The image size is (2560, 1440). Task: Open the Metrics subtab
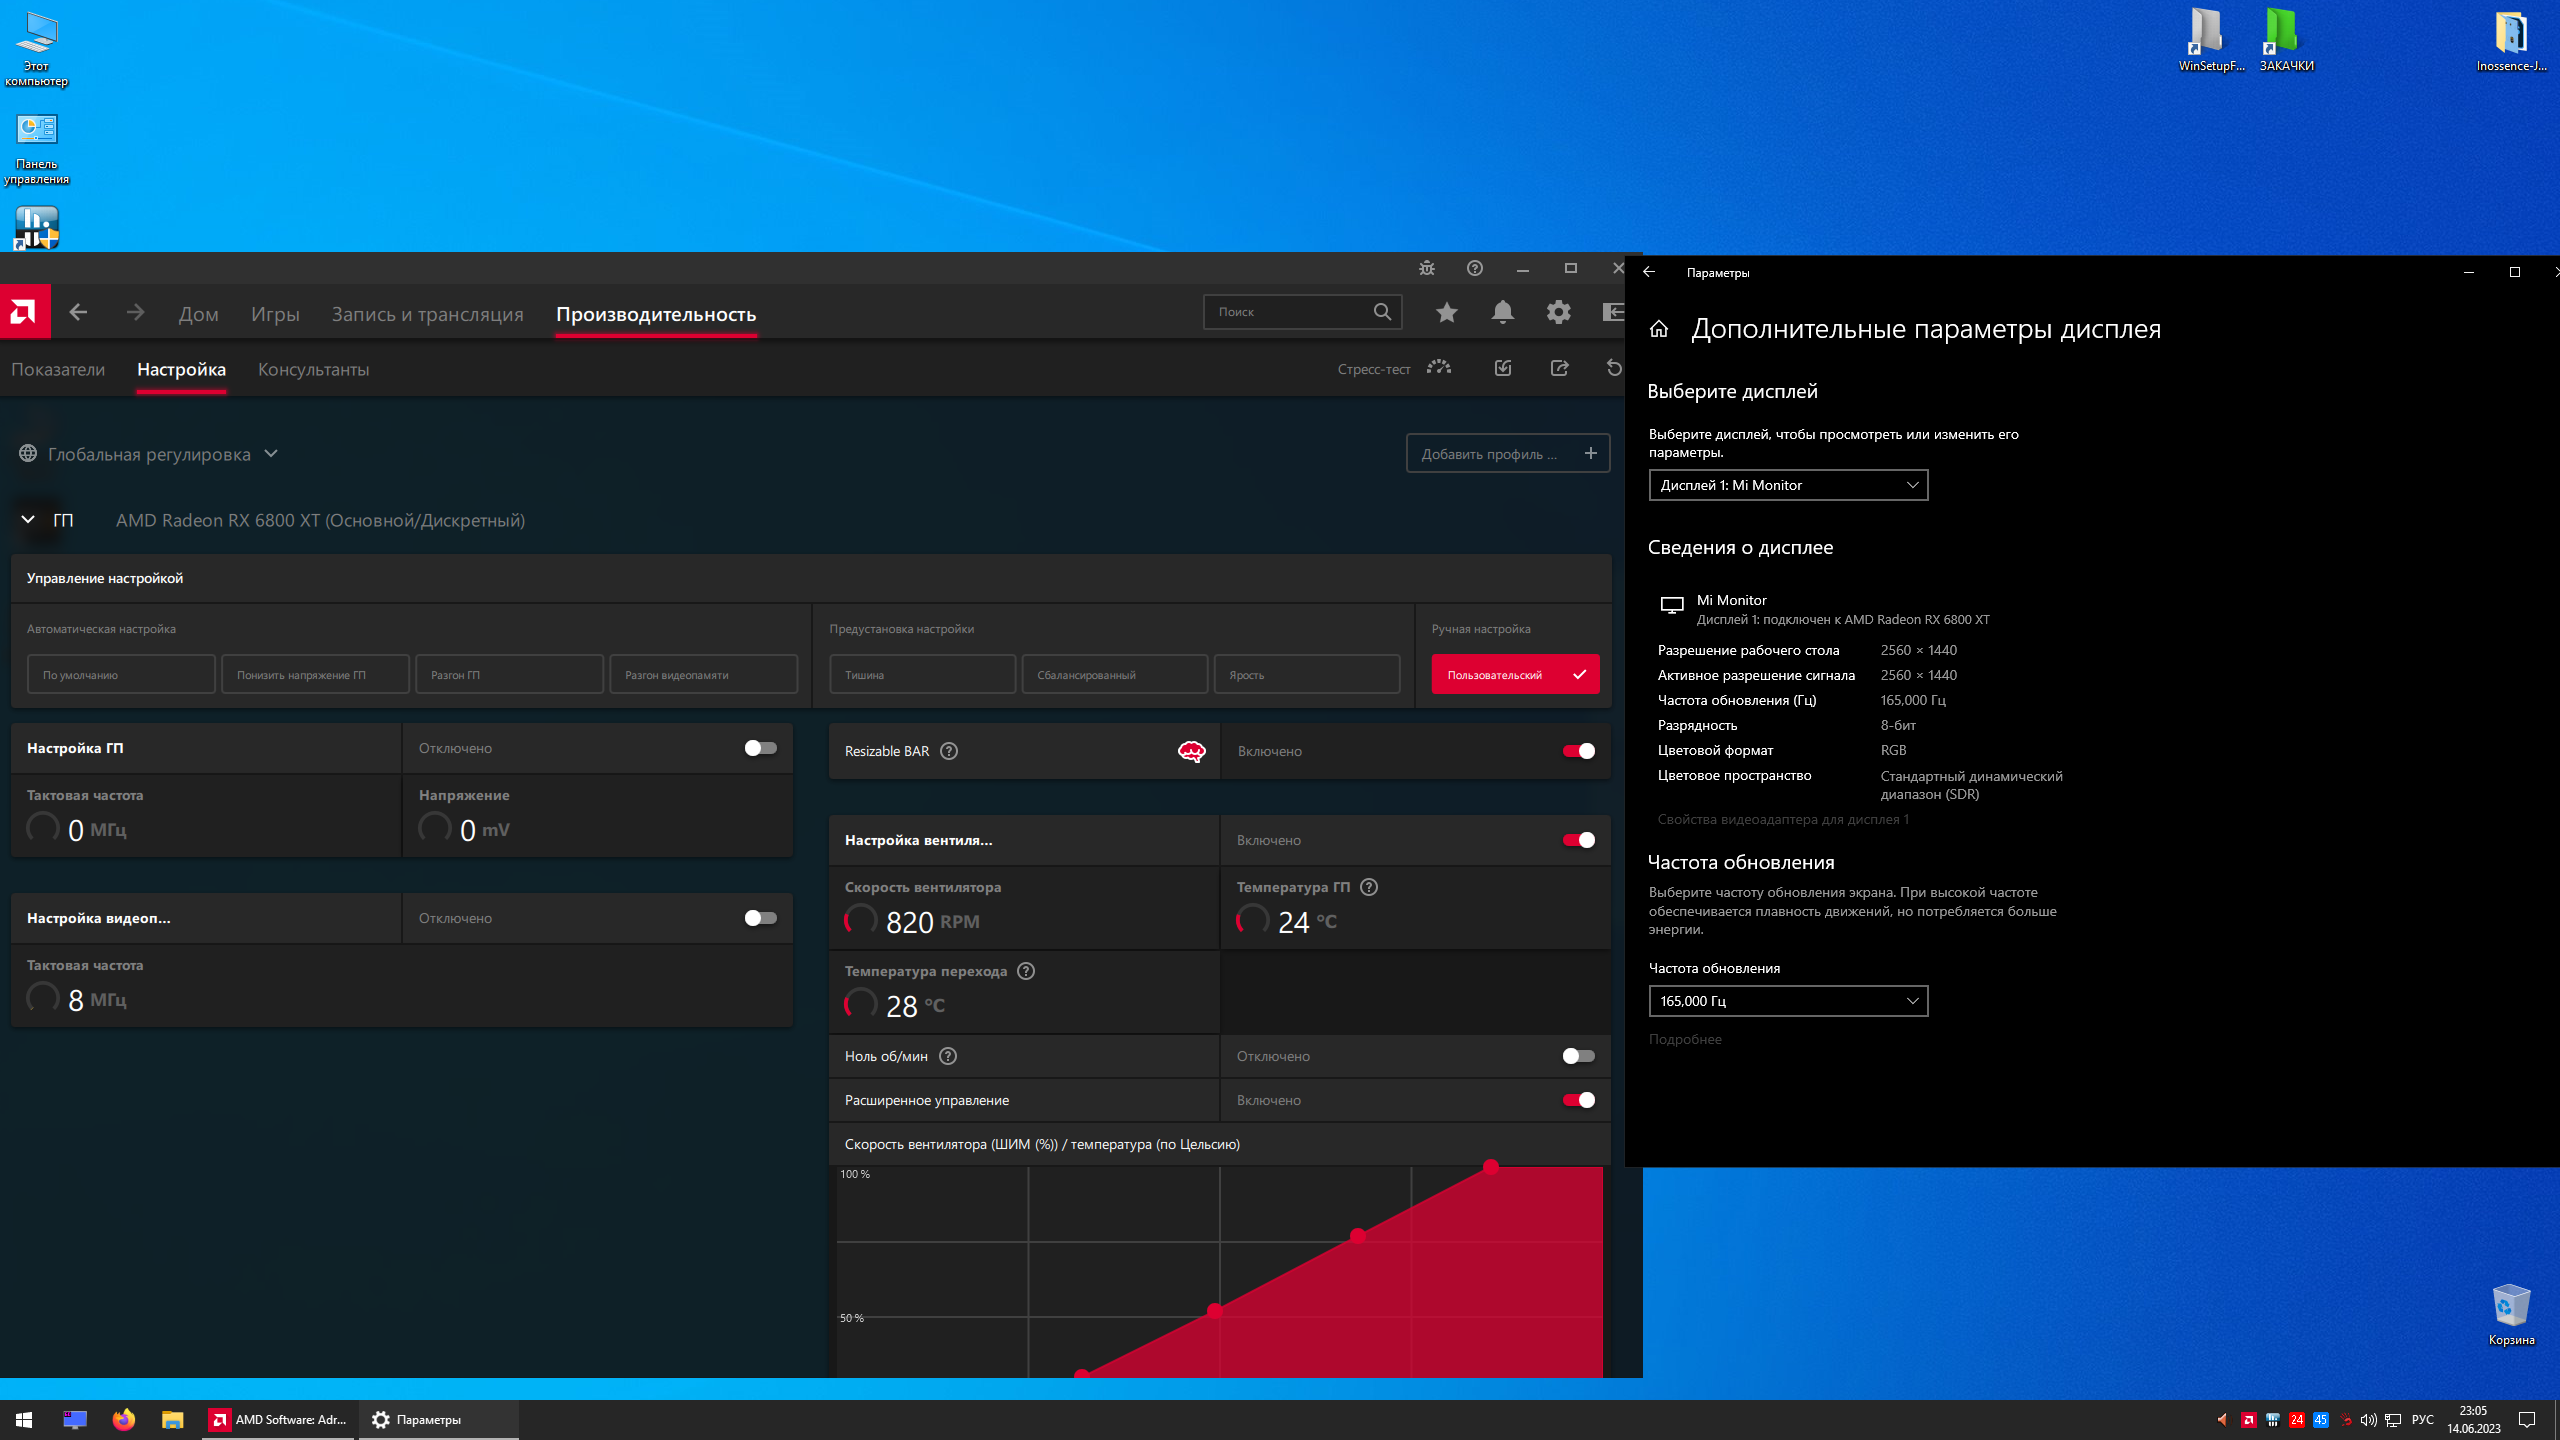pos(58,369)
